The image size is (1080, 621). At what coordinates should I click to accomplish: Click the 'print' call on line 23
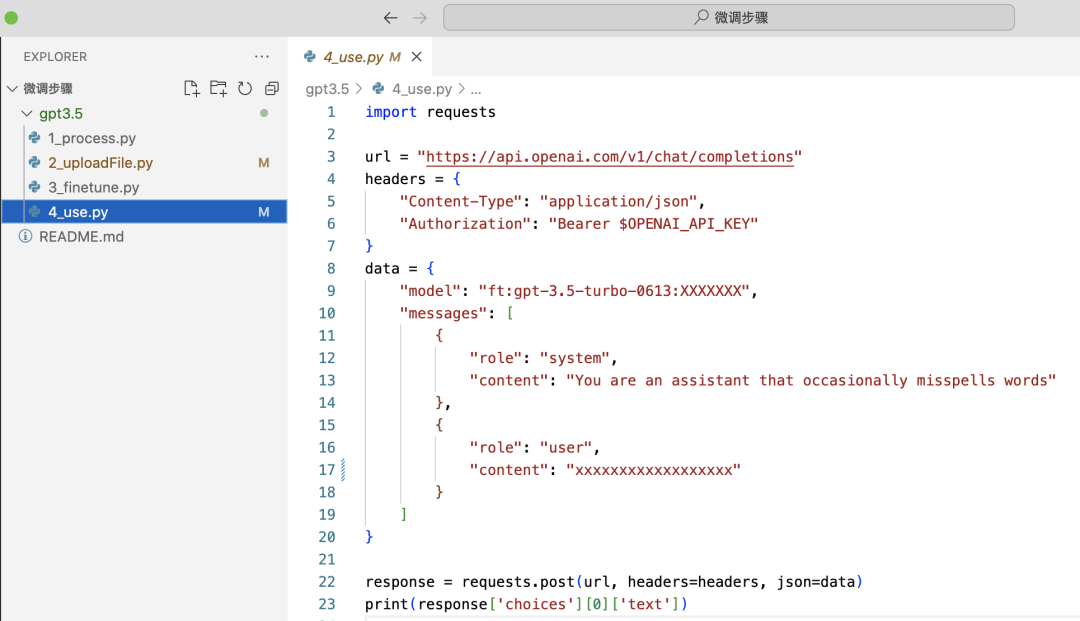pyautogui.click(x=386, y=604)
